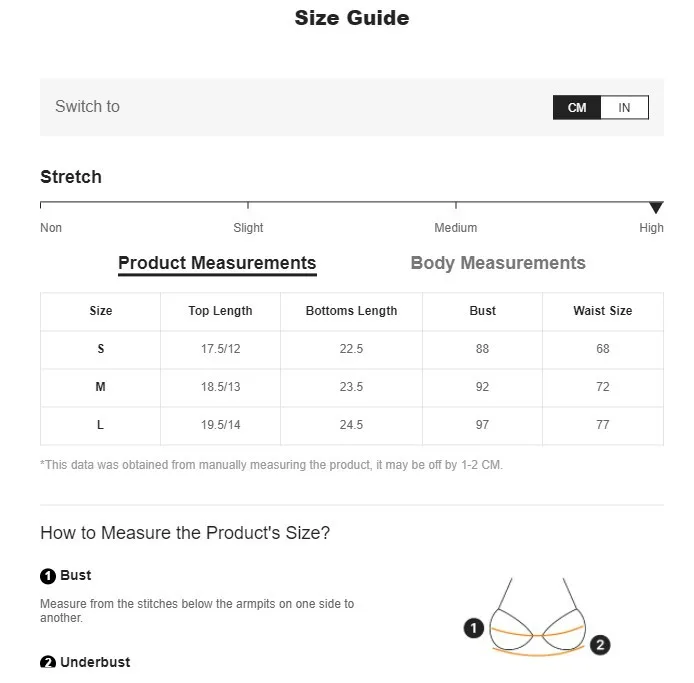Click the Bust column header
This screenshot has width=694, height=683.
[x=482, y=311]
